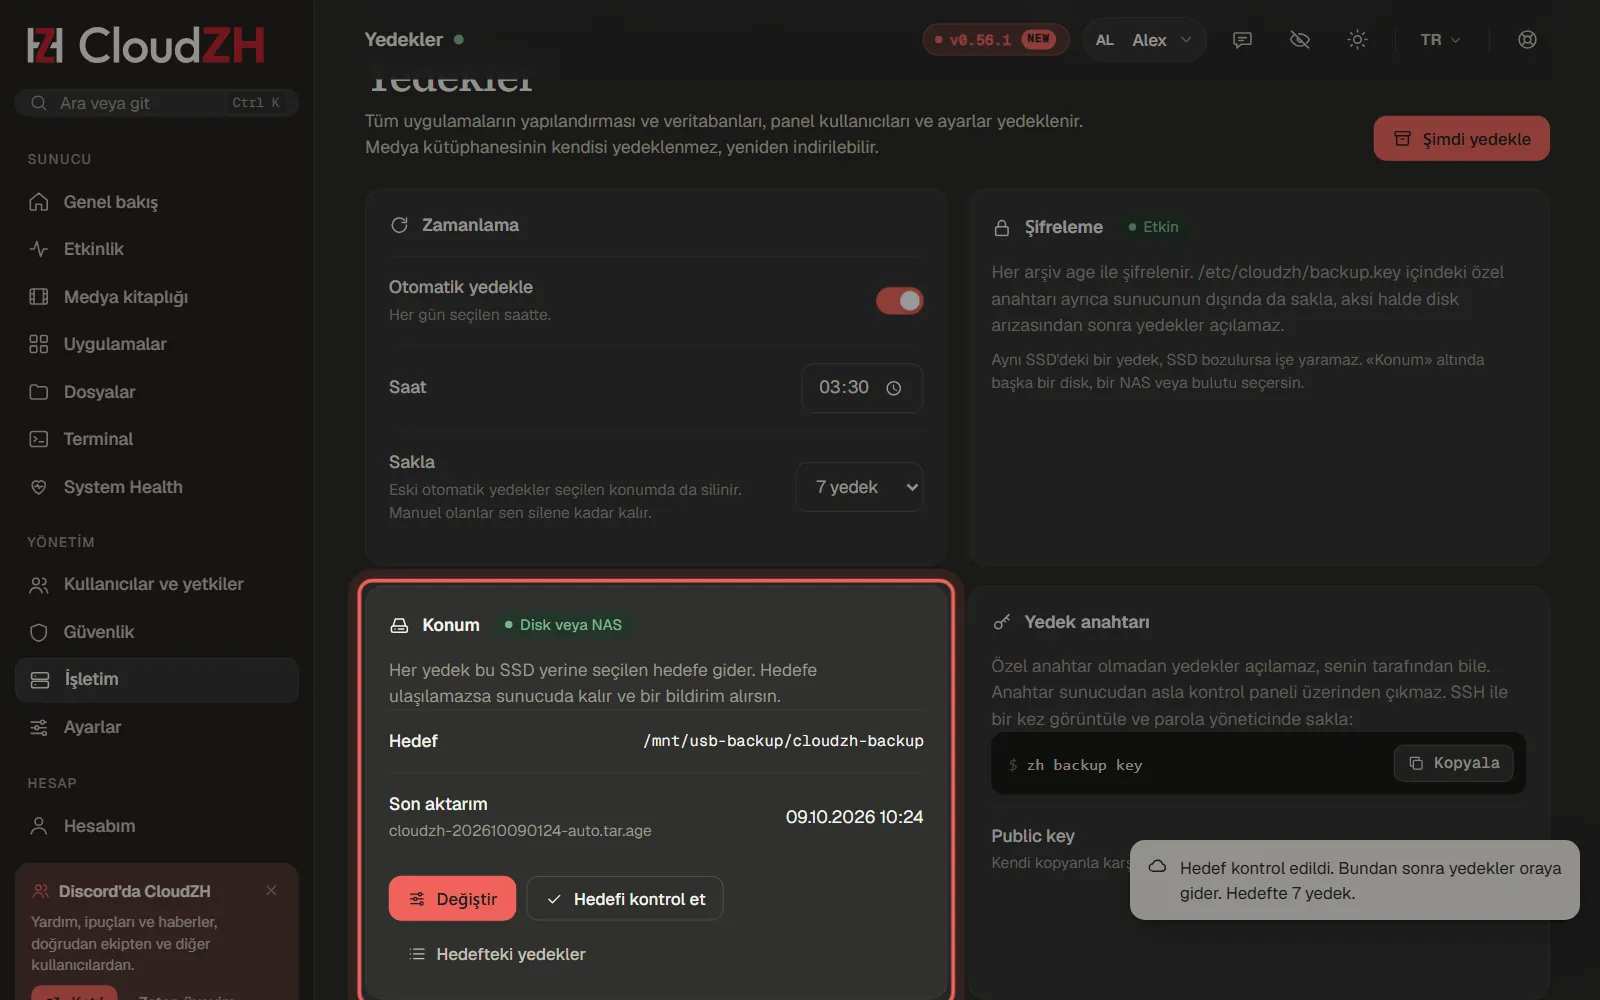Switch theme with the sun icon

[1357, 40]
